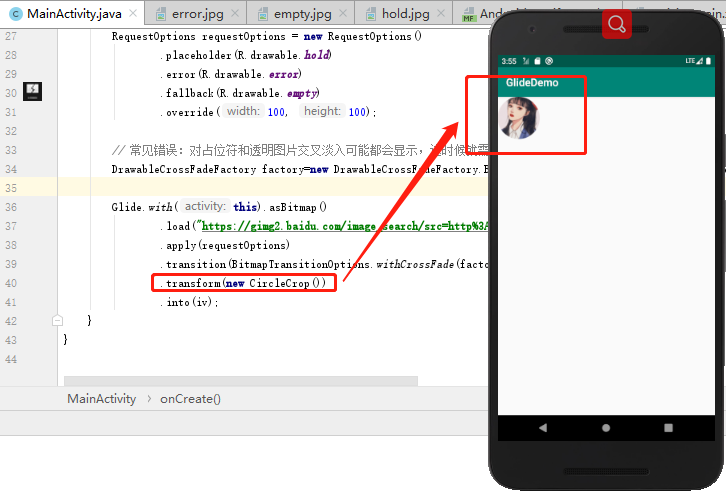Collapse the method fold marker at line 42

coord(57,320)
